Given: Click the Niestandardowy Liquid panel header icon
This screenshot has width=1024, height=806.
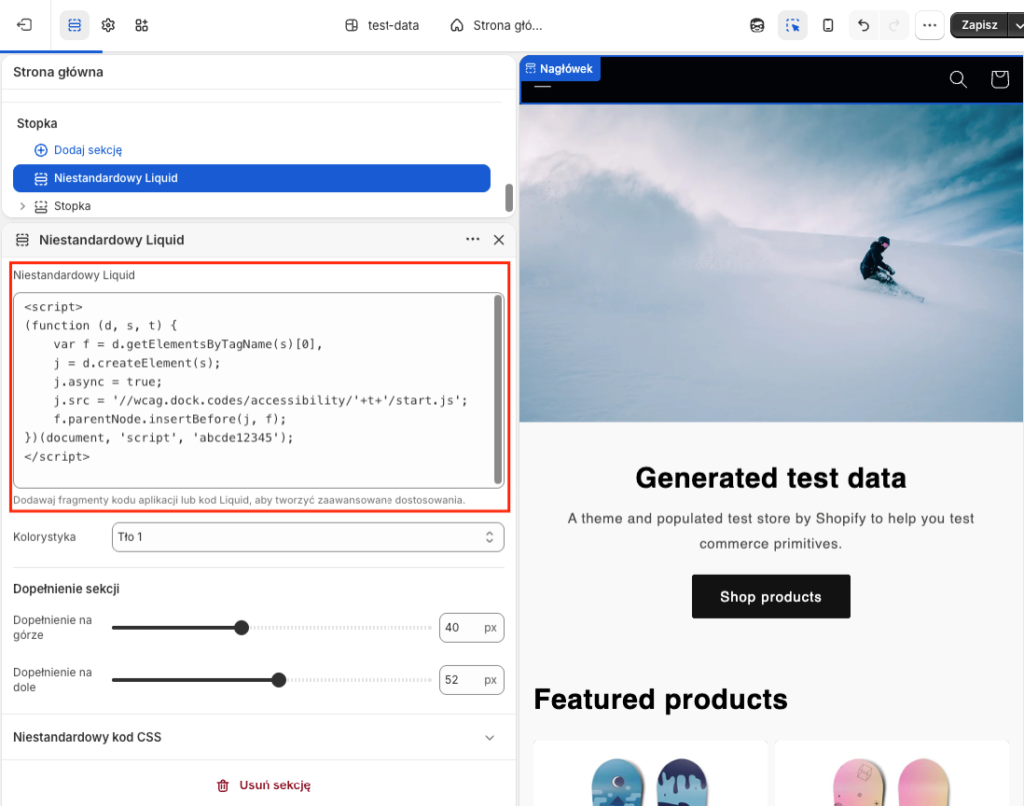Looking at the screenshot, I should coord(22,240).
